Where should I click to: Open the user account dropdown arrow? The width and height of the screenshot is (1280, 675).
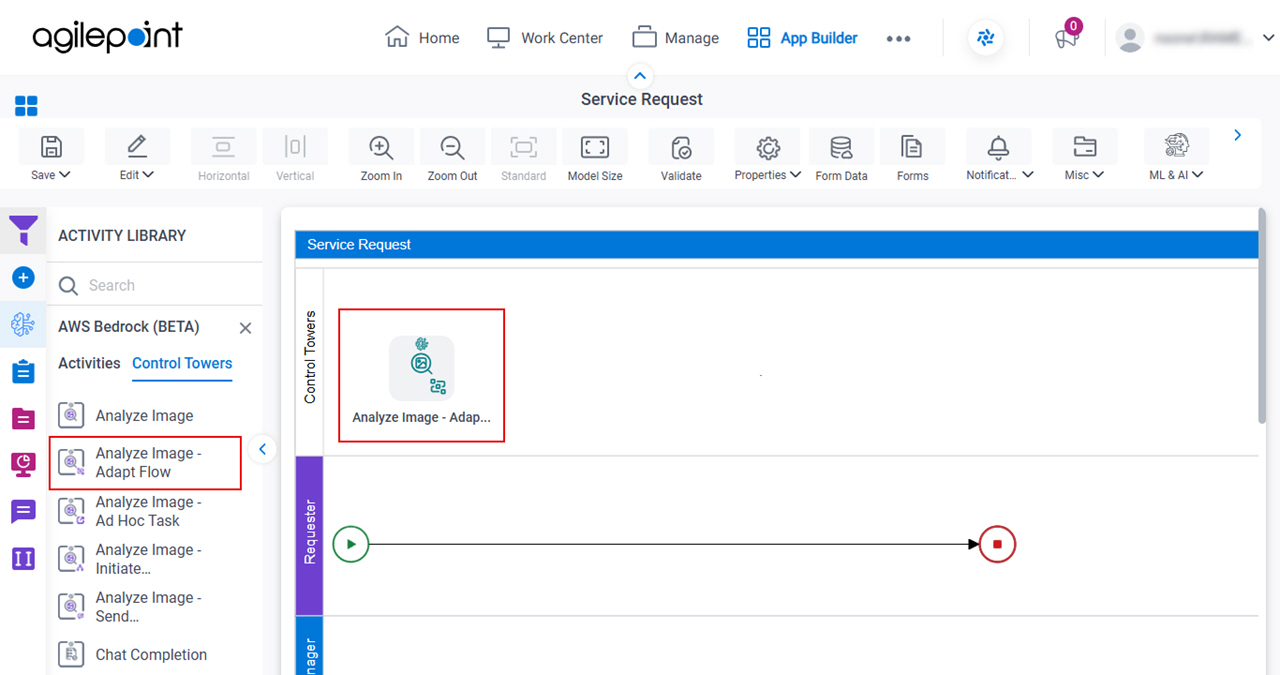1269,38
